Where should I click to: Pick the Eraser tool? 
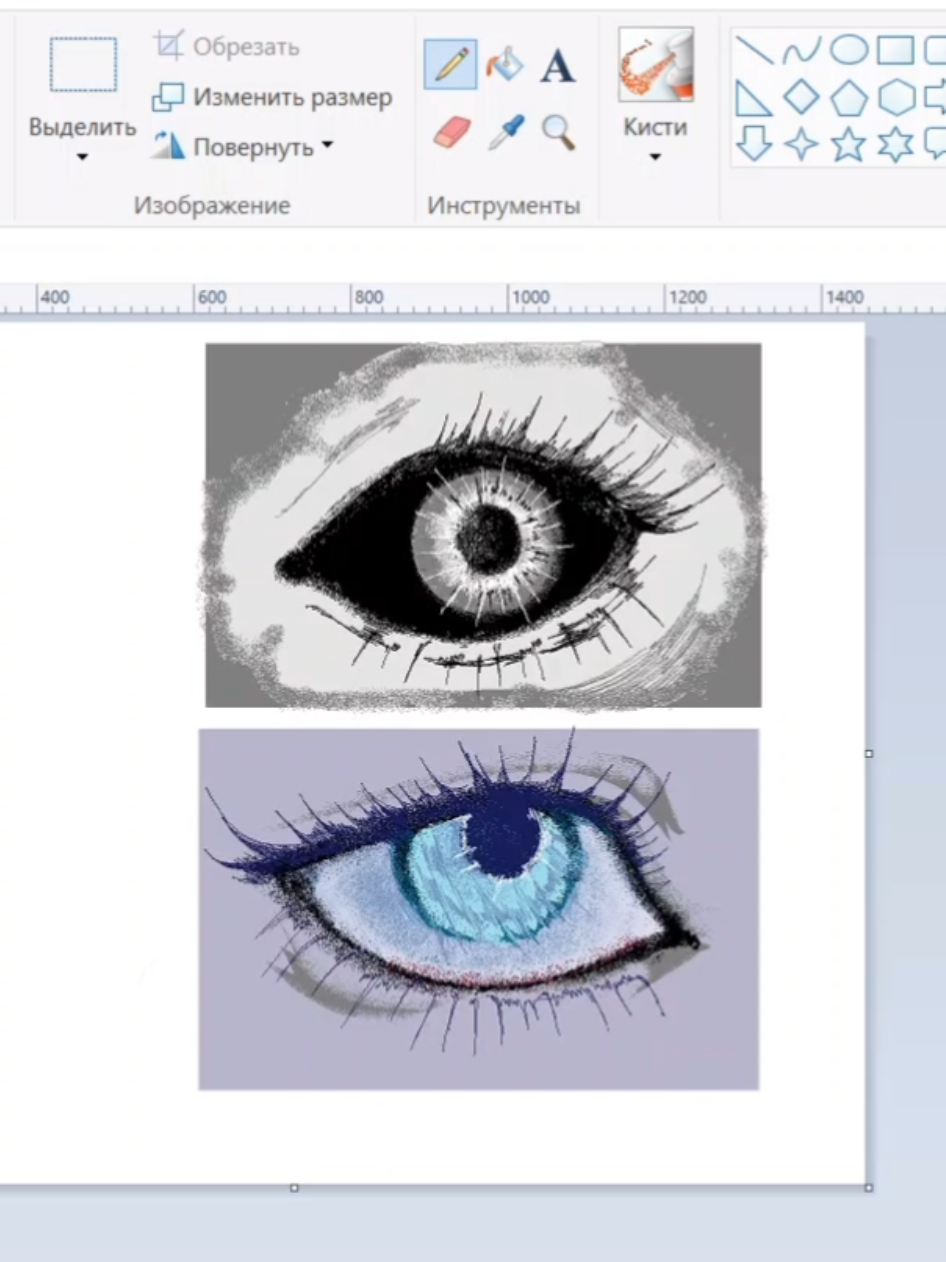(452, 131)
